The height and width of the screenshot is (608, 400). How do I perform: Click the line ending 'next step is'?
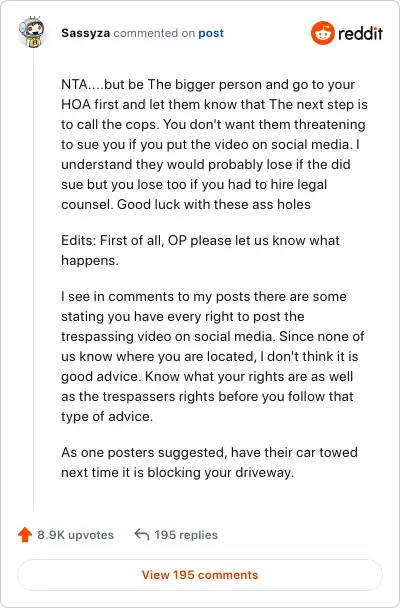pos(214,104)
